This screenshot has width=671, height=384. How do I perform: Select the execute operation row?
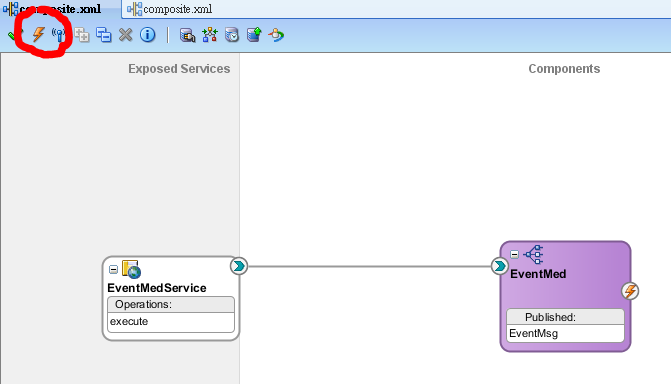tap(171, 321)
